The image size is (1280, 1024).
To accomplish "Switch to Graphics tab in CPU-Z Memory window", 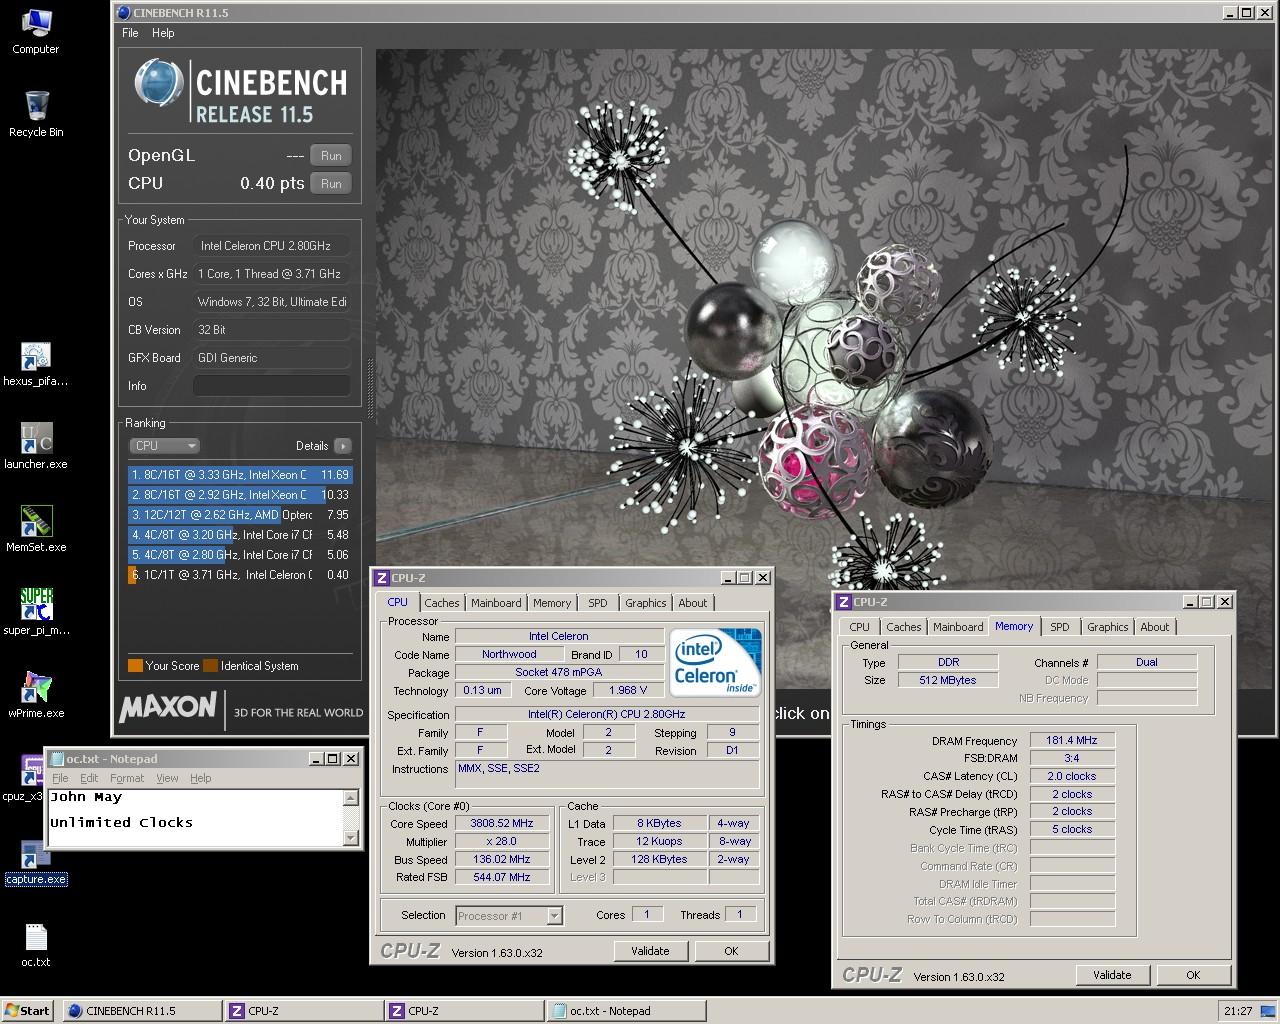I will 1108,627.
